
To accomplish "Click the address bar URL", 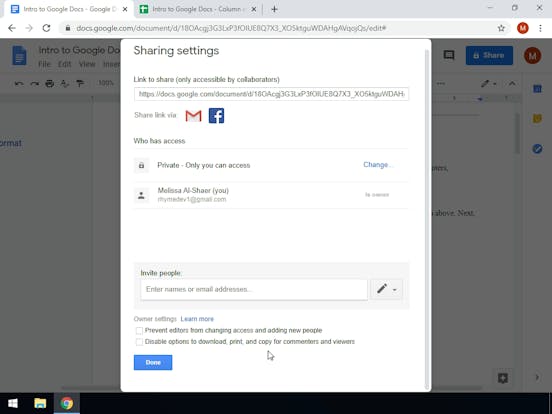I will [231, 28].
